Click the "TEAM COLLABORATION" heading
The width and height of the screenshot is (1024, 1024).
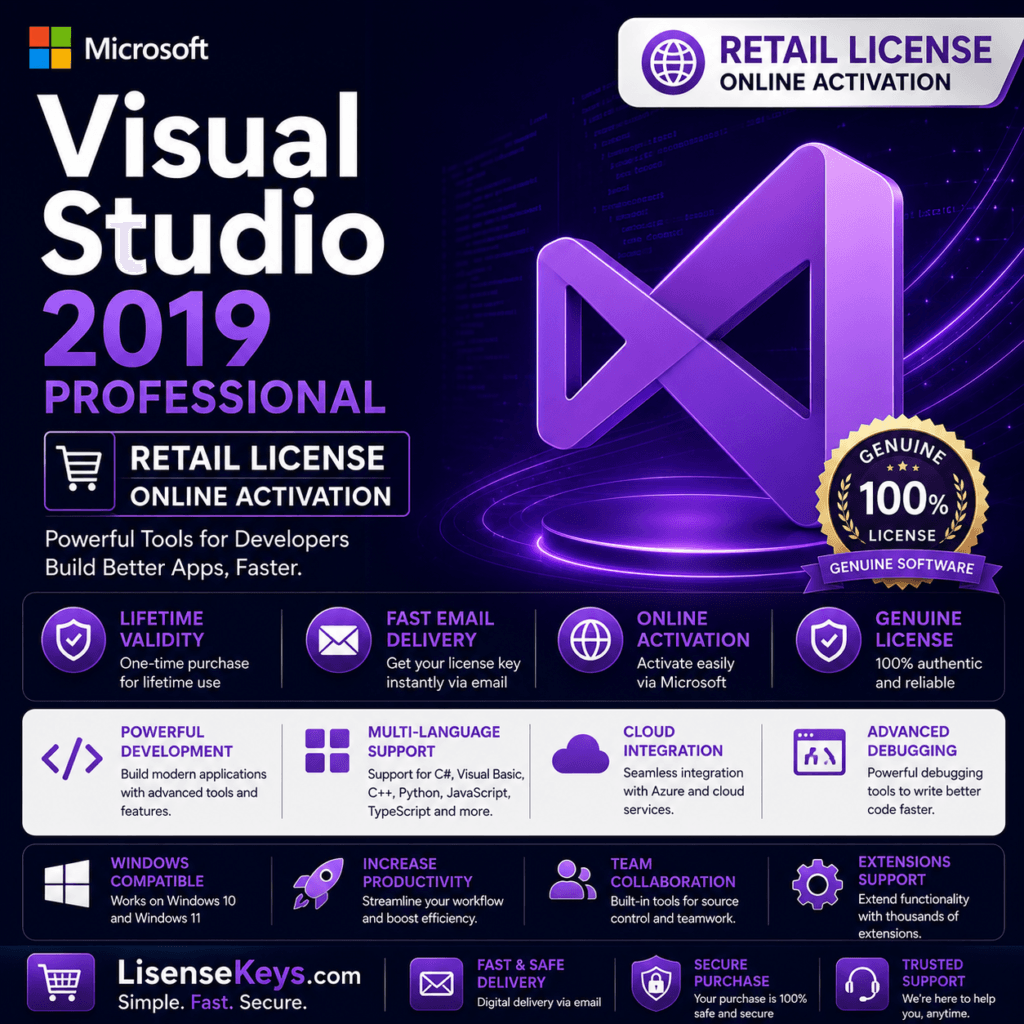tap(673, 872)
